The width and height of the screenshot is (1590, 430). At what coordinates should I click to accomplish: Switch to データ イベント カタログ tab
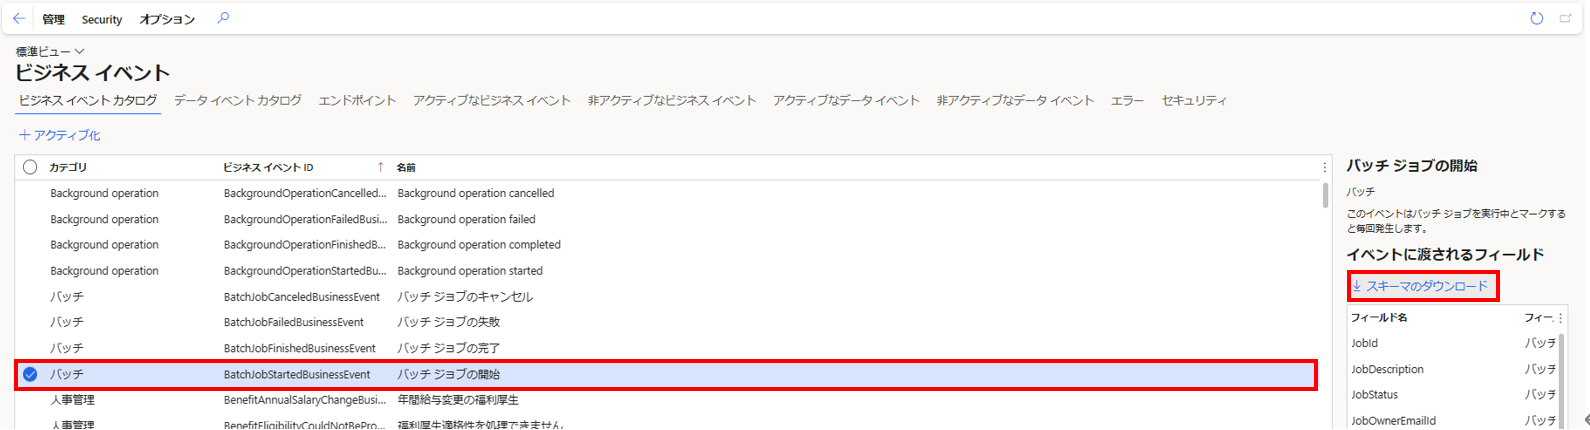tap(238, 100)
